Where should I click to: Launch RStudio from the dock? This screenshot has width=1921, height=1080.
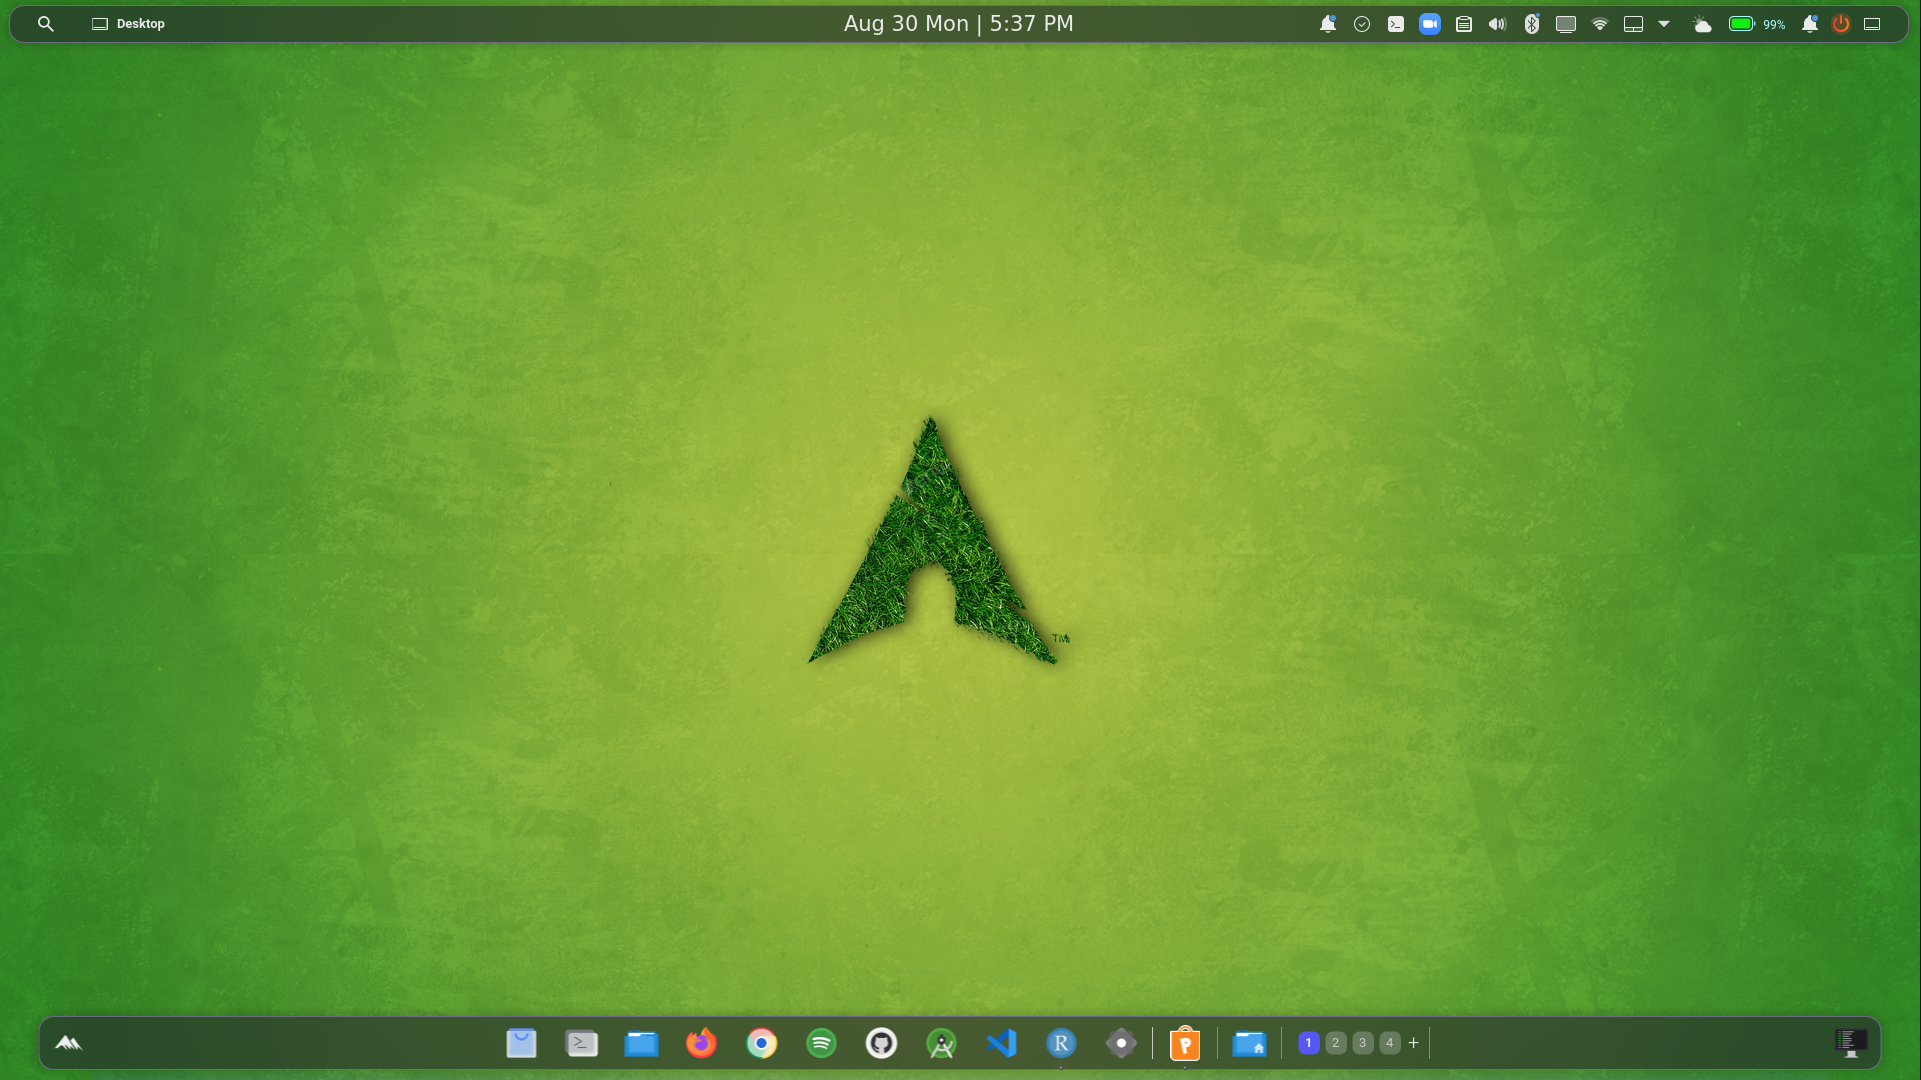(x=1061, y=1043)
